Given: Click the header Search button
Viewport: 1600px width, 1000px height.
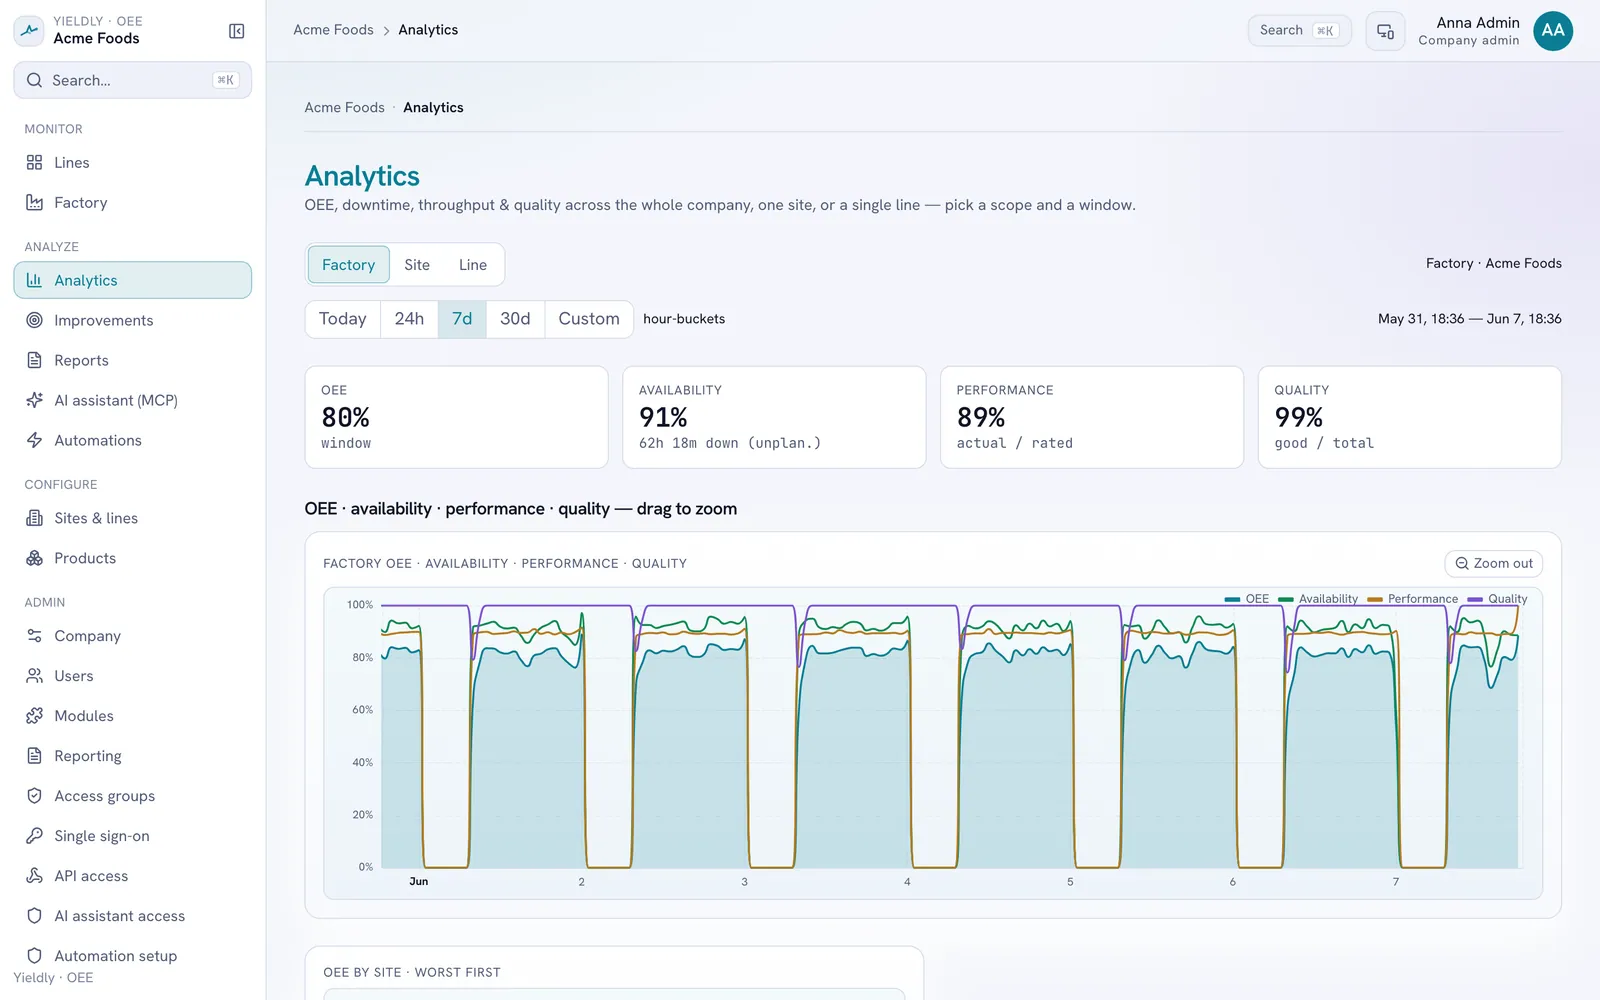Looking at the screenshot, I should pos(1299,31).
